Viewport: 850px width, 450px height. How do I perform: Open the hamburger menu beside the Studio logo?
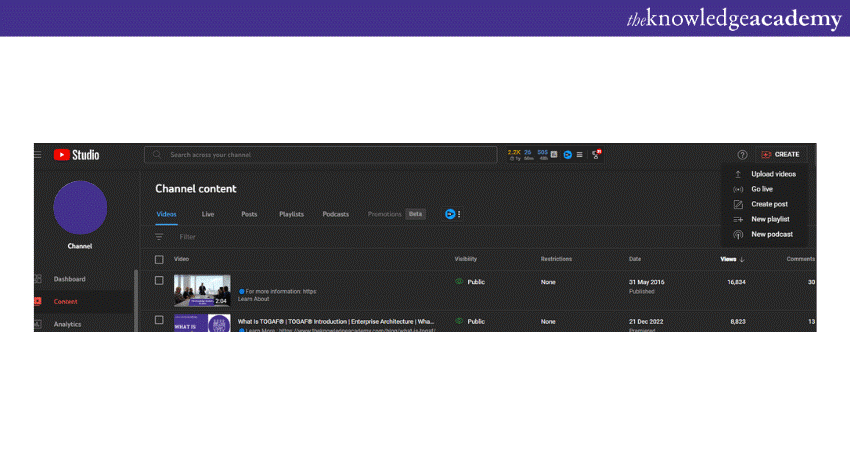38,155
